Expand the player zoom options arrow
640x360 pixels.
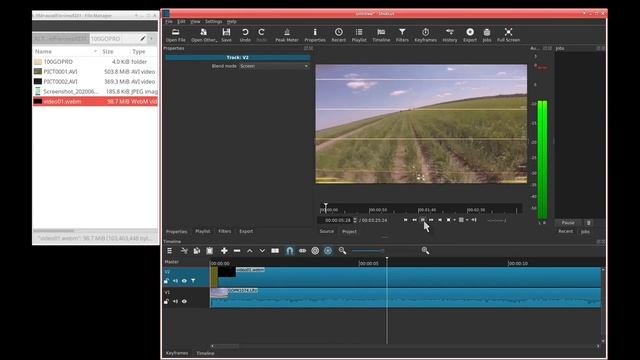[x=454, y=220]
